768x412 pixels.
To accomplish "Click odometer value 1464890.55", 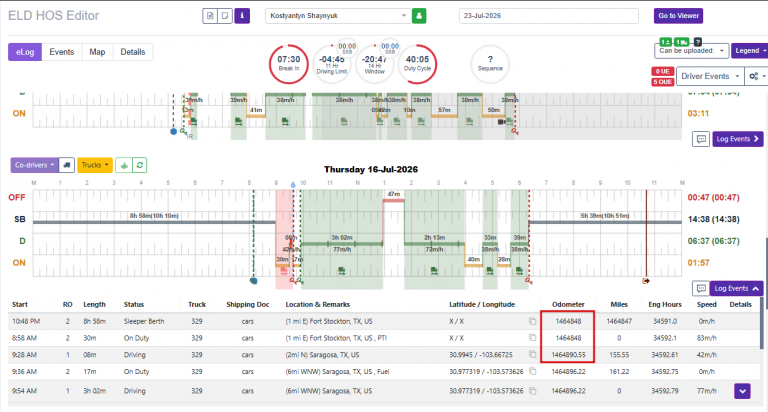I will click(x=568, y=355).
